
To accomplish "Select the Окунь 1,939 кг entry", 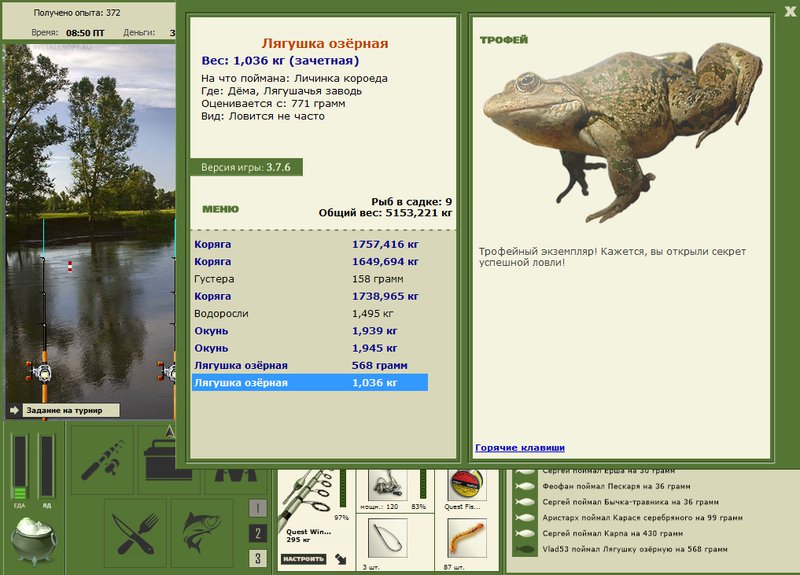I will (310, 331).
